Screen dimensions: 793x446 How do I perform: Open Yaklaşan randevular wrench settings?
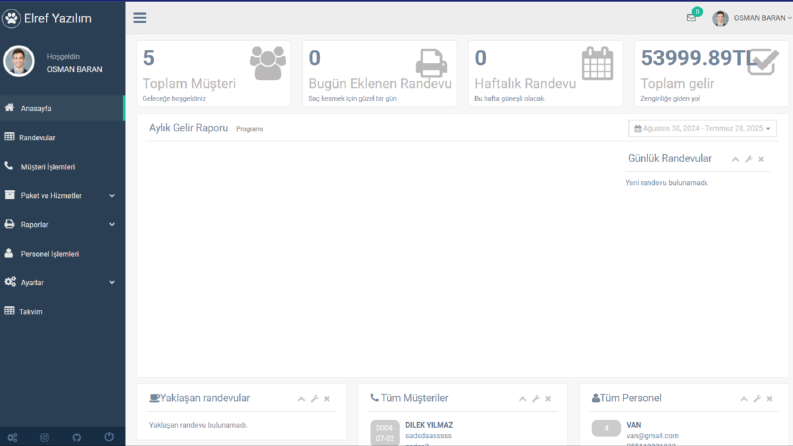[315, 399]
